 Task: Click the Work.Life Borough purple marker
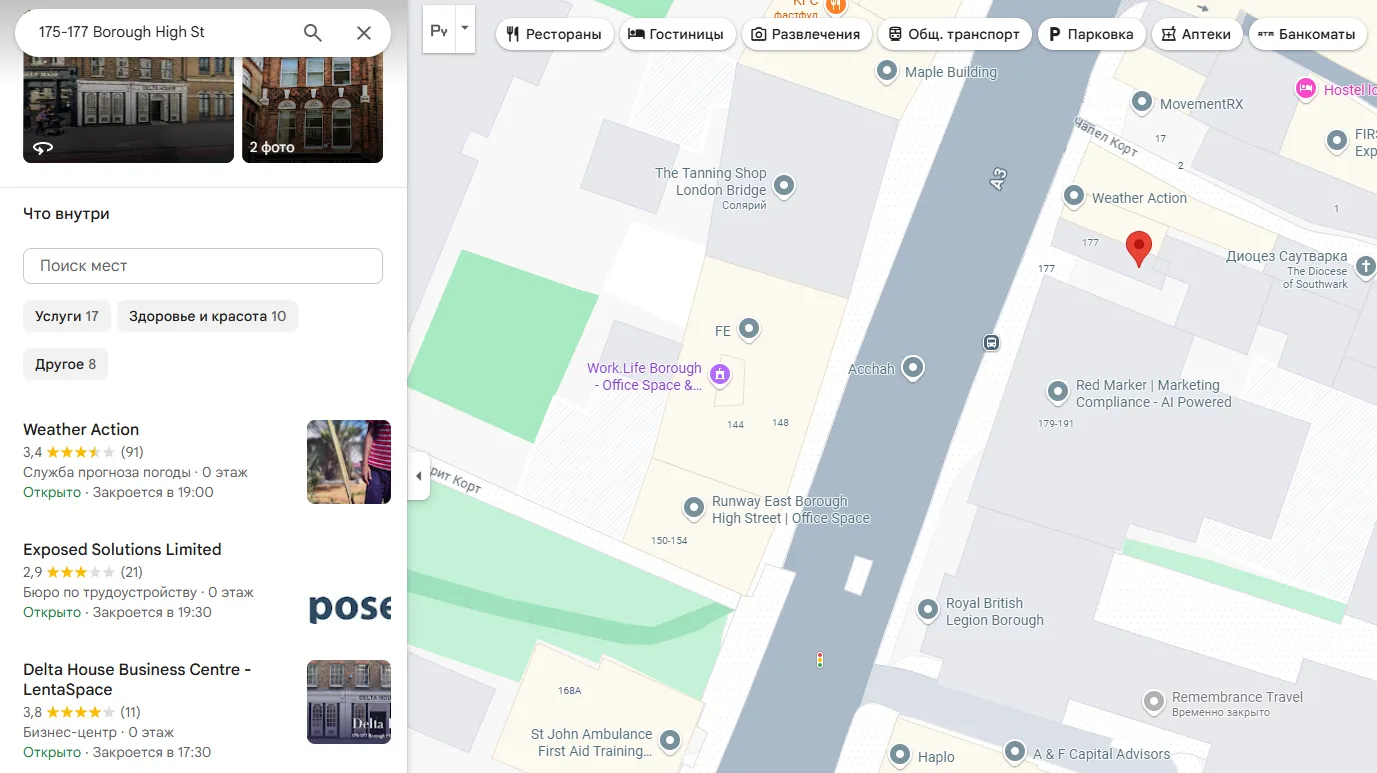coord(719,375)
